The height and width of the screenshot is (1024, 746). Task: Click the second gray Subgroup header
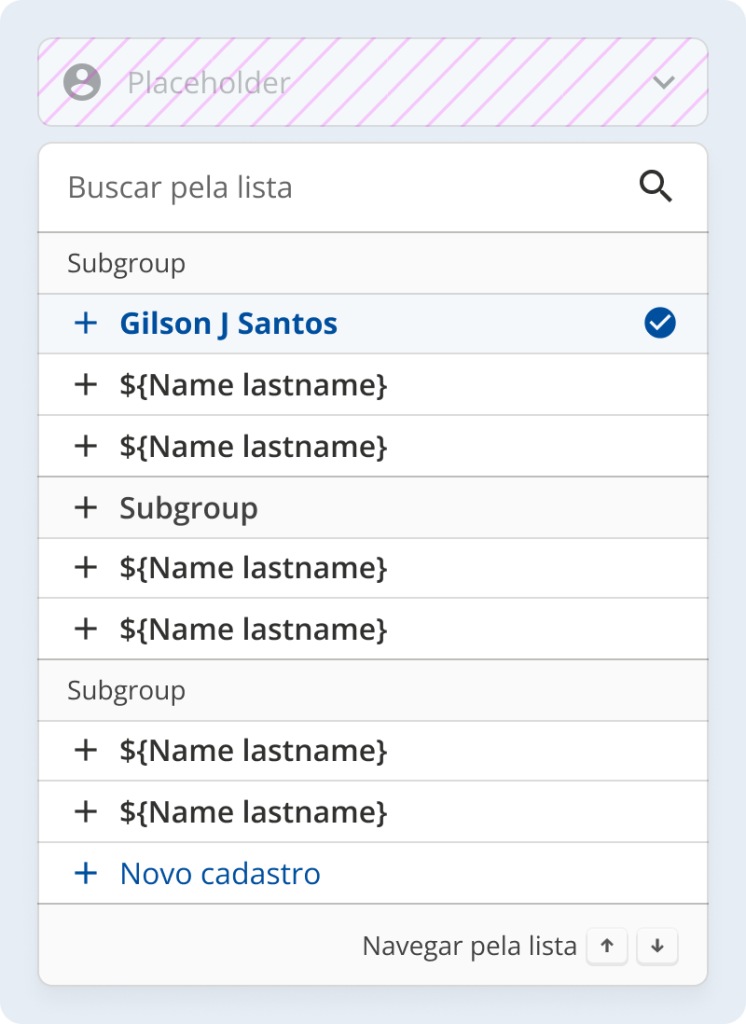tap(126, 691)
